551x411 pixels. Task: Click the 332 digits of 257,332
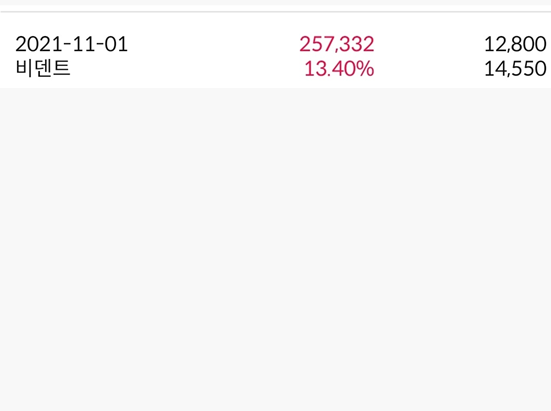pyautogui.click(x=356, y=44)
